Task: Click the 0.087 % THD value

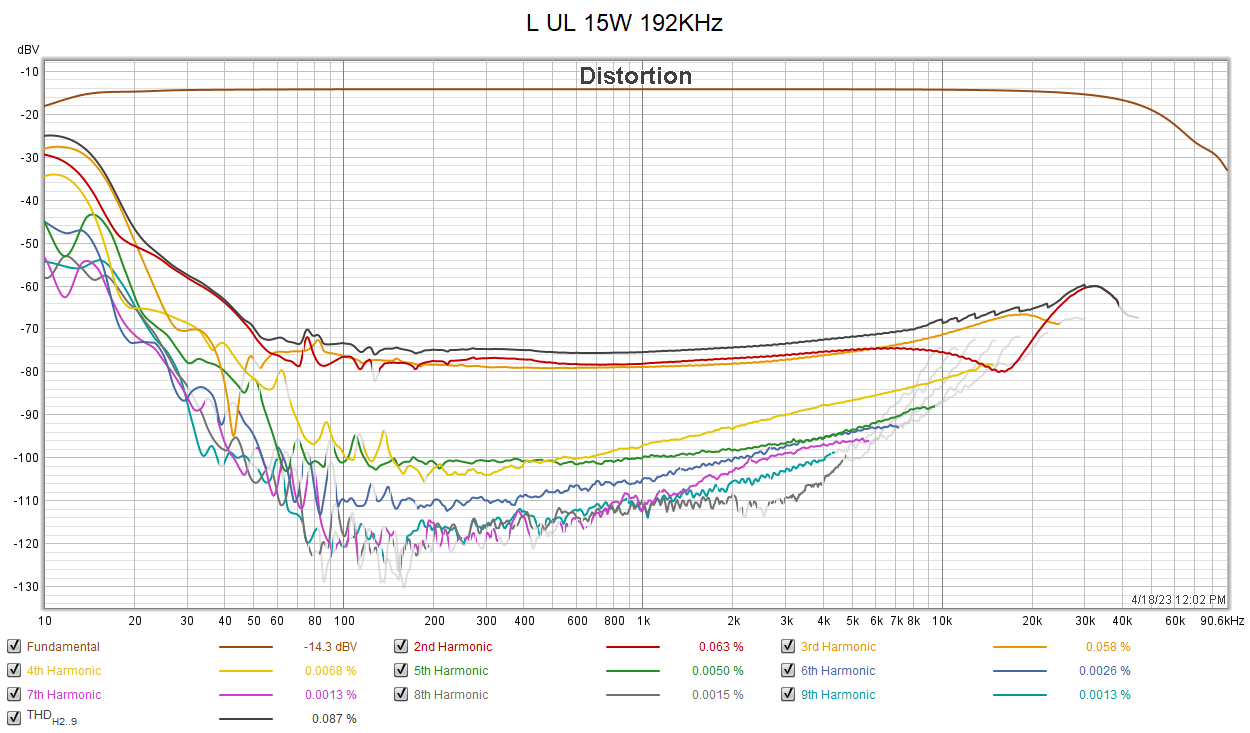Action: pos(334,719)
